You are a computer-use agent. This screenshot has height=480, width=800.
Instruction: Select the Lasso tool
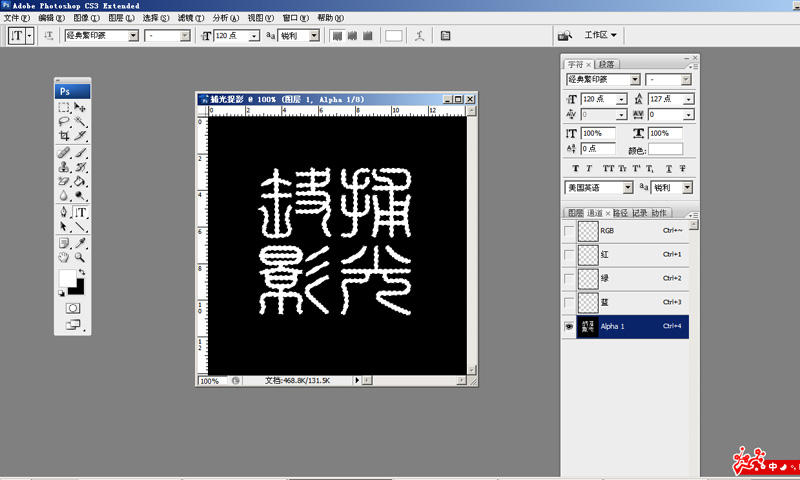[x=64, y=121]
